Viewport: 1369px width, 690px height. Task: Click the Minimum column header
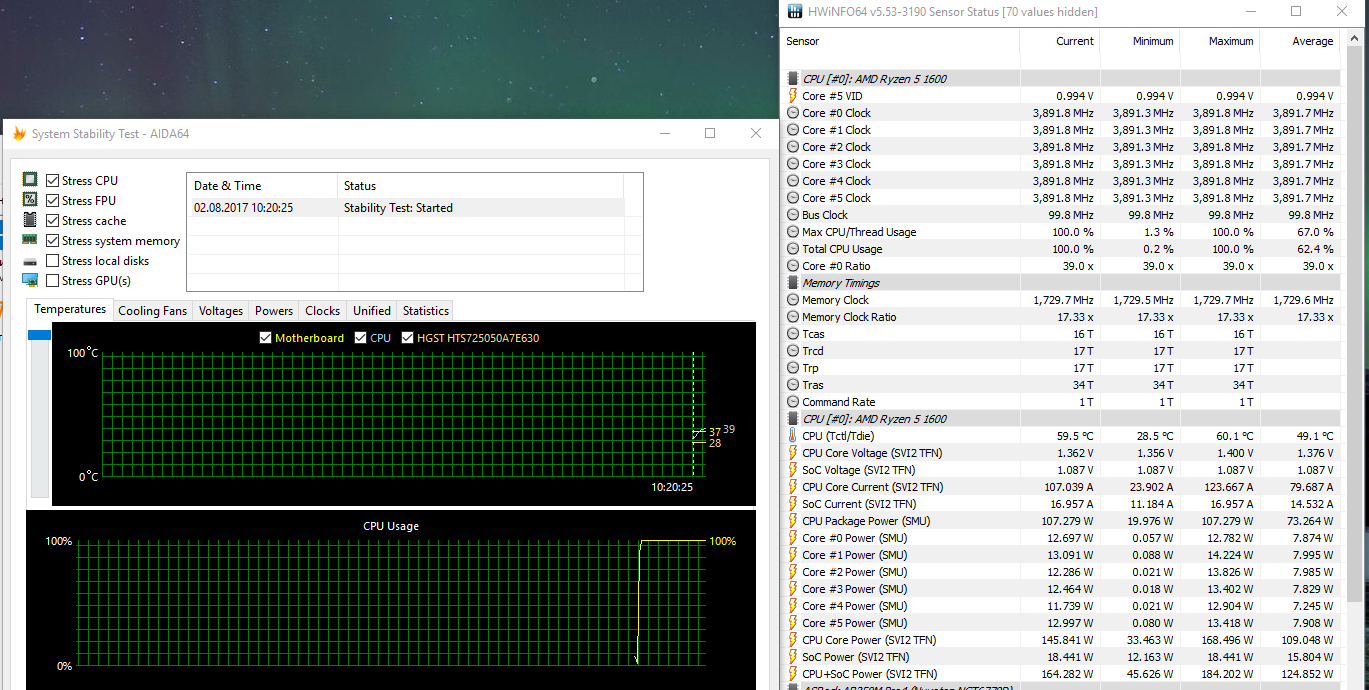[1139, 41]
